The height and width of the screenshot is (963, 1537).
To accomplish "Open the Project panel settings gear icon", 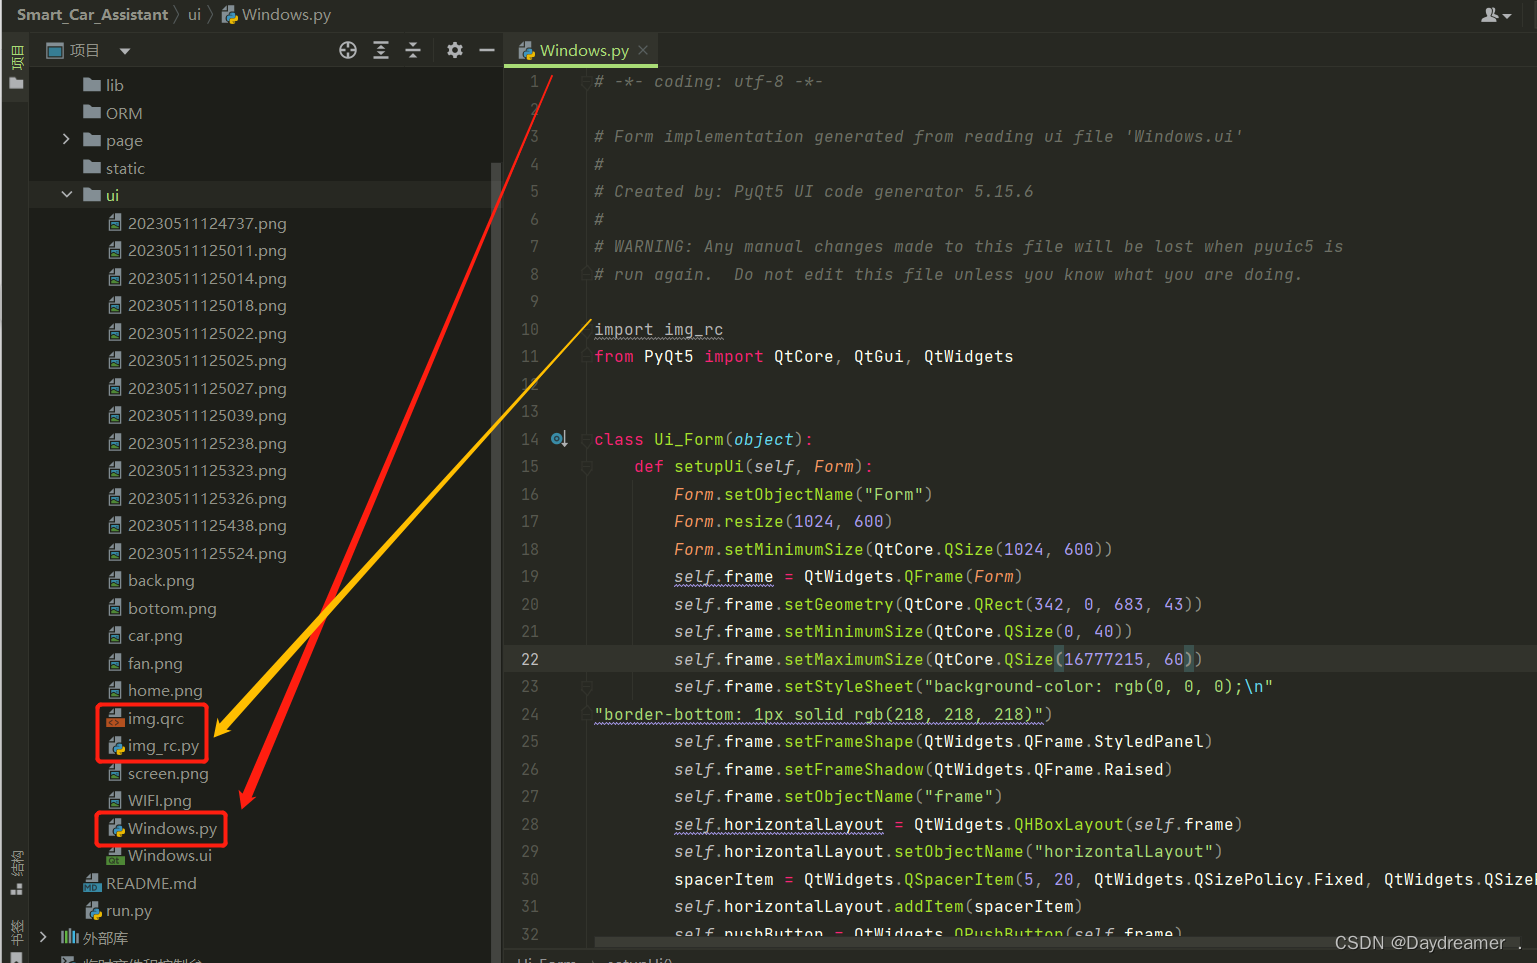I will click(x=454, y=49).
